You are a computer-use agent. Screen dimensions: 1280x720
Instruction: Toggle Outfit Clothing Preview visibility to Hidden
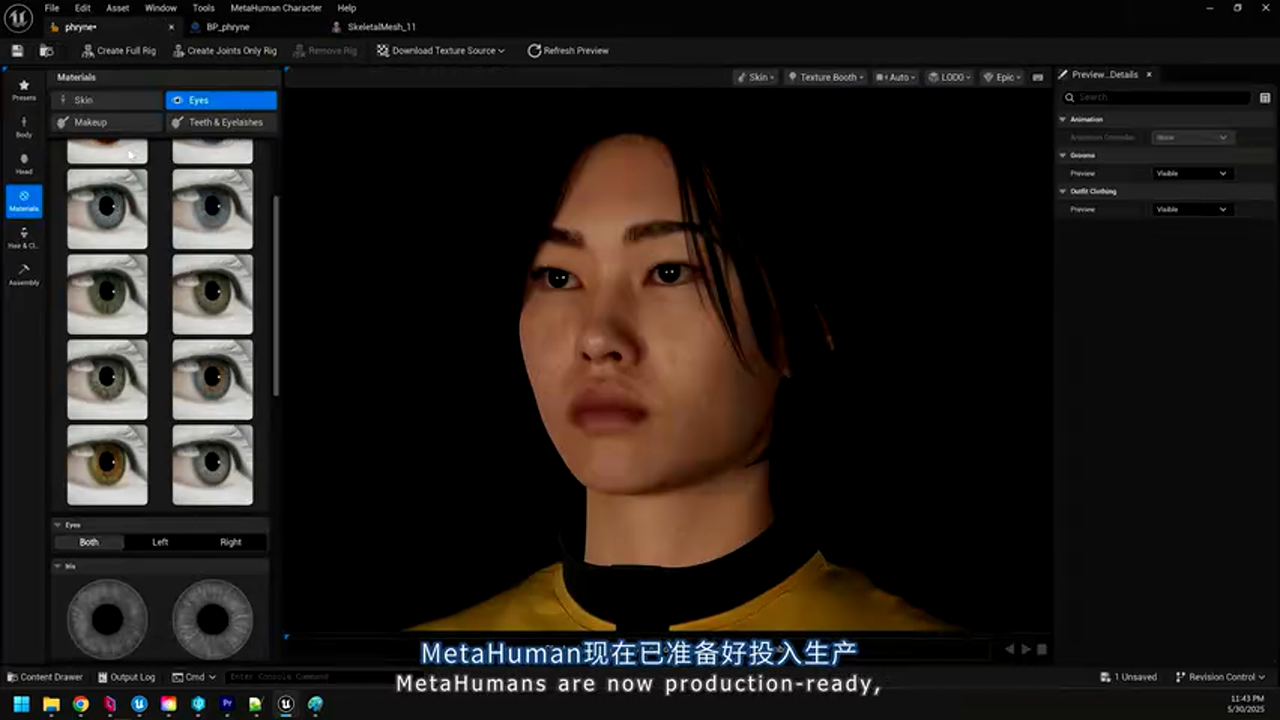1190,209
